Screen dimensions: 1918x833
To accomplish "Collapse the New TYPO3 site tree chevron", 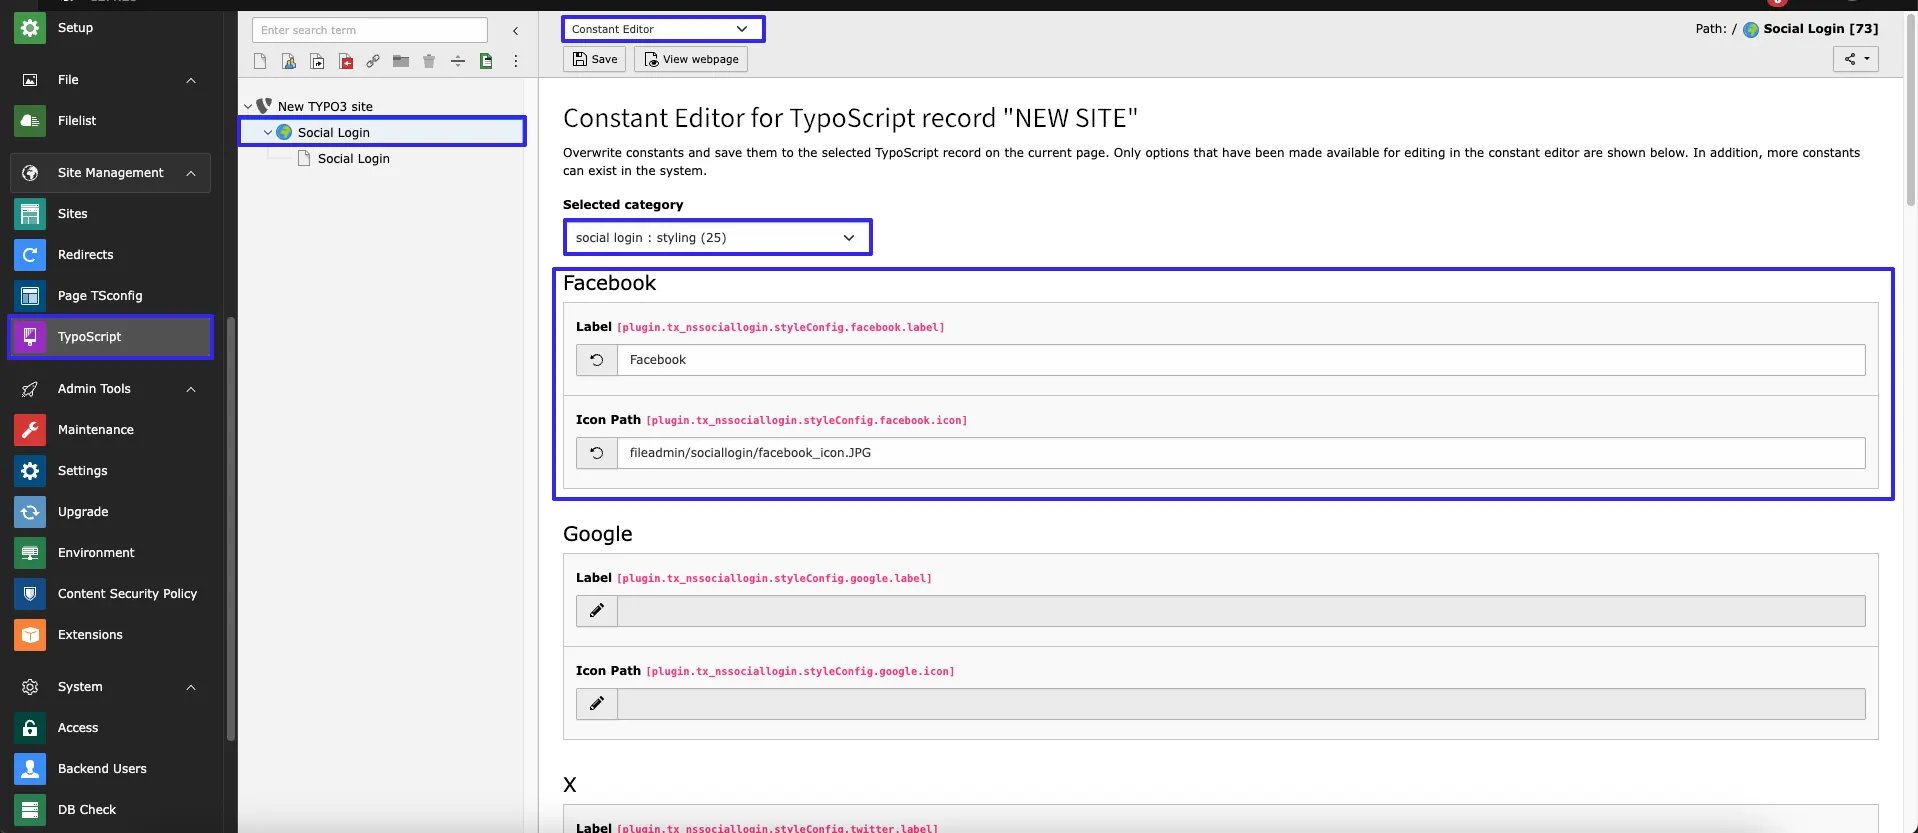I will point(248,106).
